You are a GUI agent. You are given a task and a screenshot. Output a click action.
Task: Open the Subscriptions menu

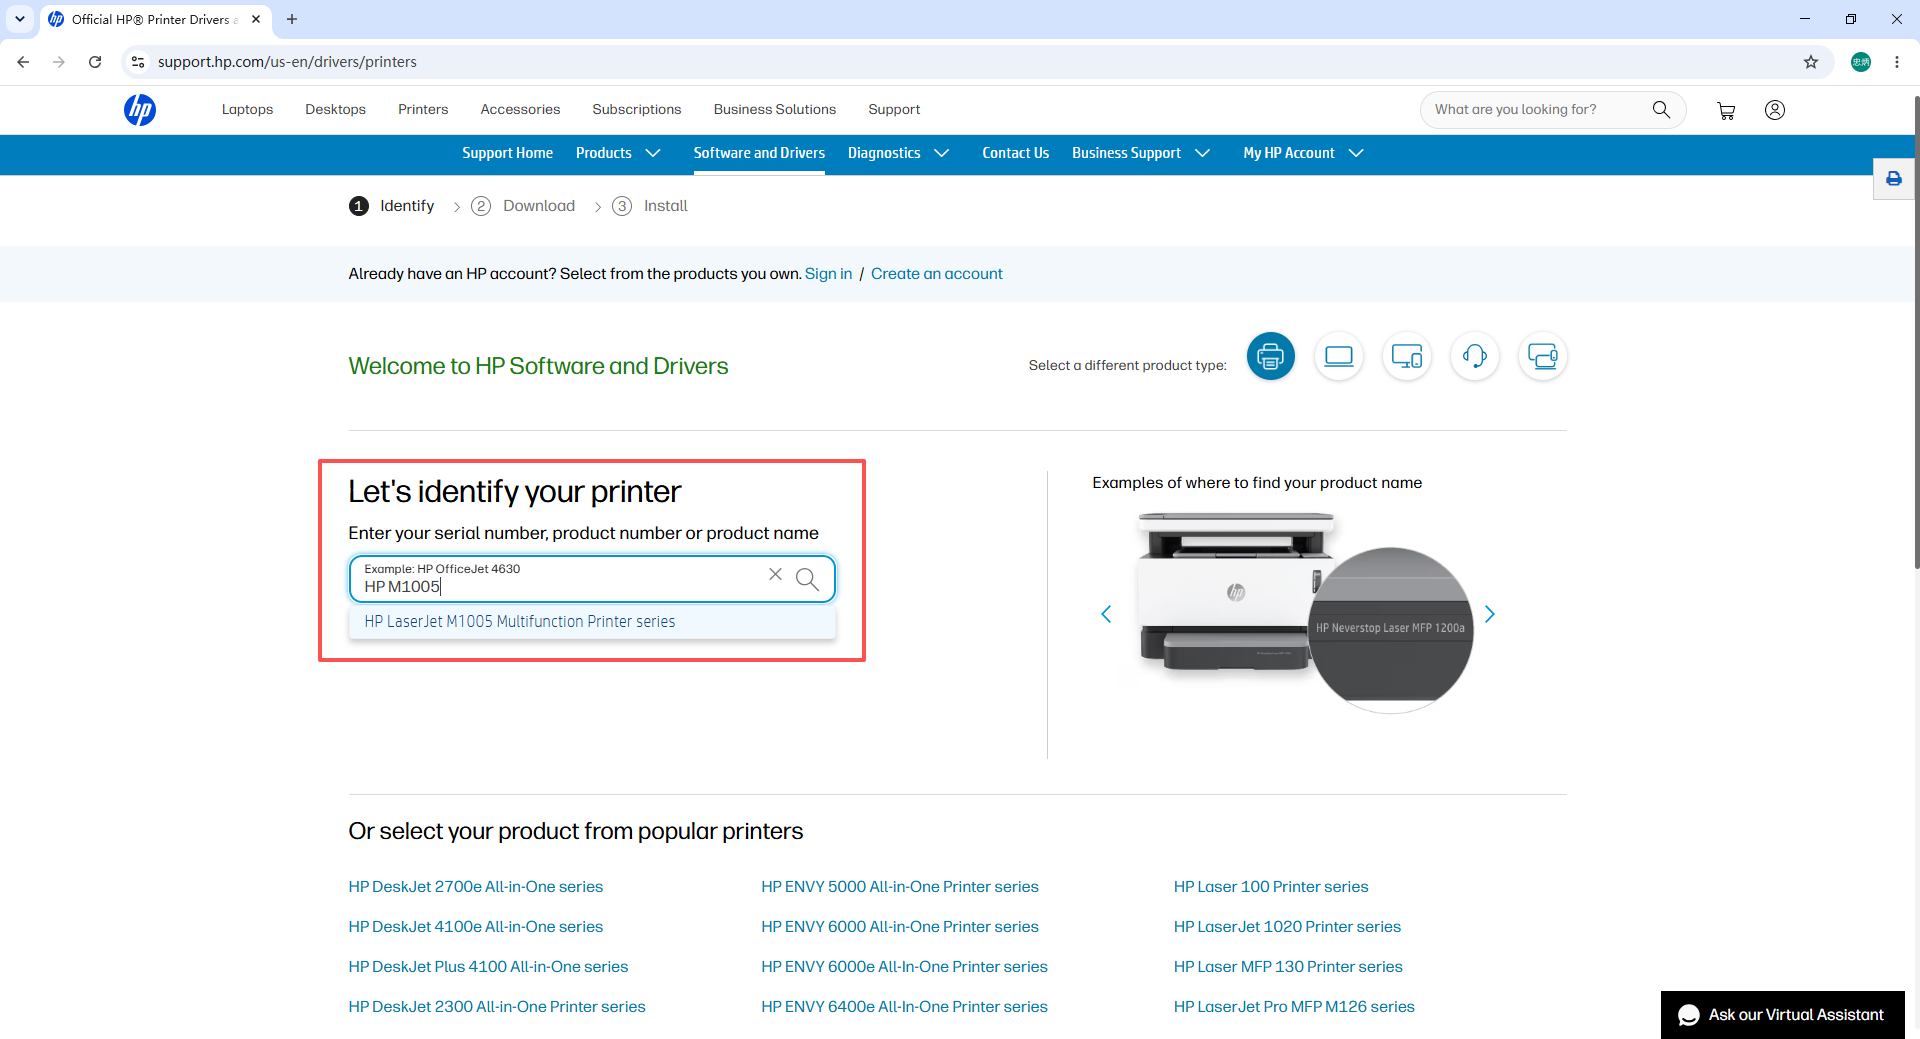[636, 110]
